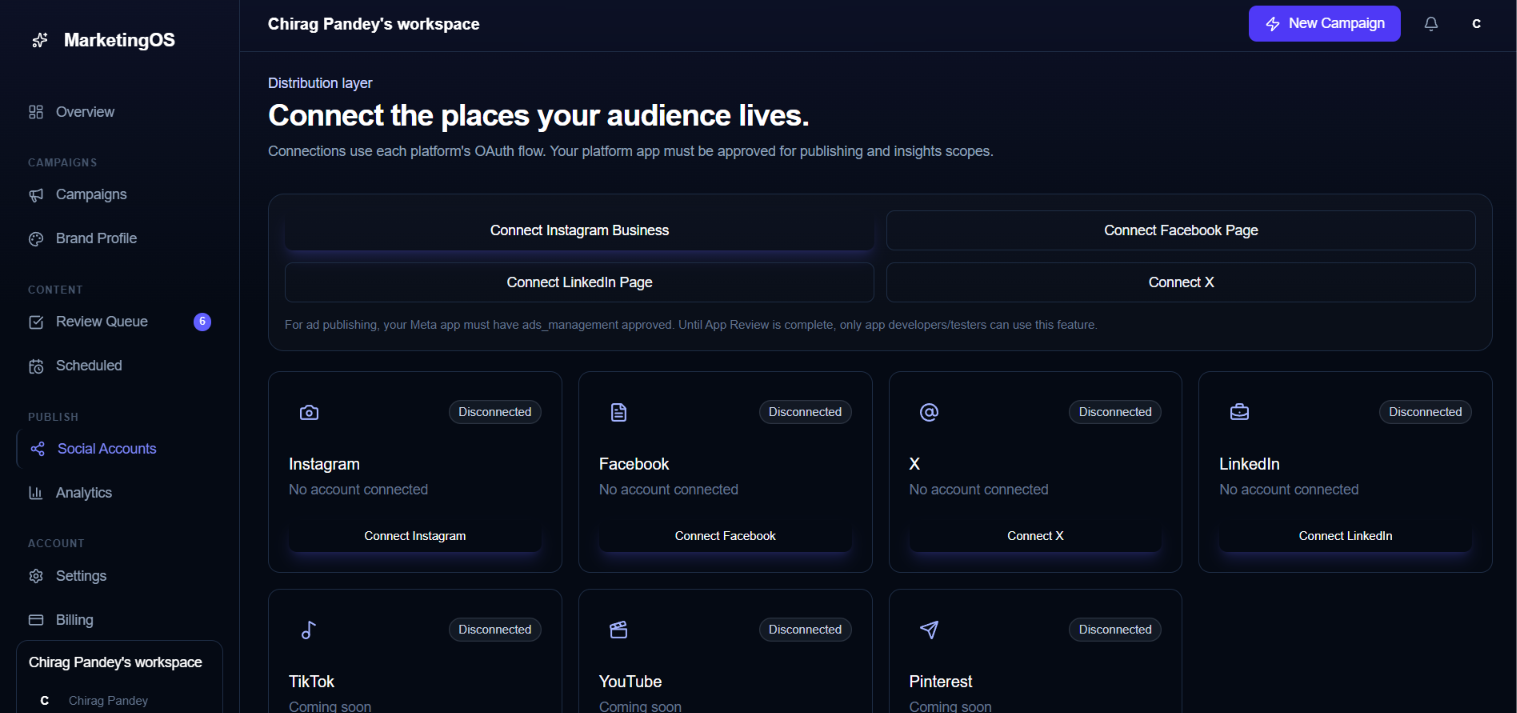Click the Review Queue checkbox icon
The image size is (1517, 713).
click(x=36, y=322)
